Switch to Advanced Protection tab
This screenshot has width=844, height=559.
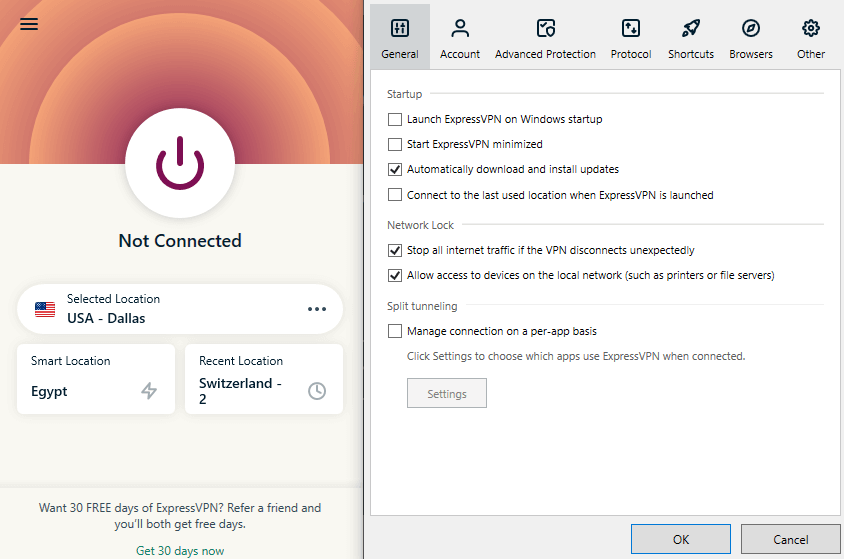(545, 38)
